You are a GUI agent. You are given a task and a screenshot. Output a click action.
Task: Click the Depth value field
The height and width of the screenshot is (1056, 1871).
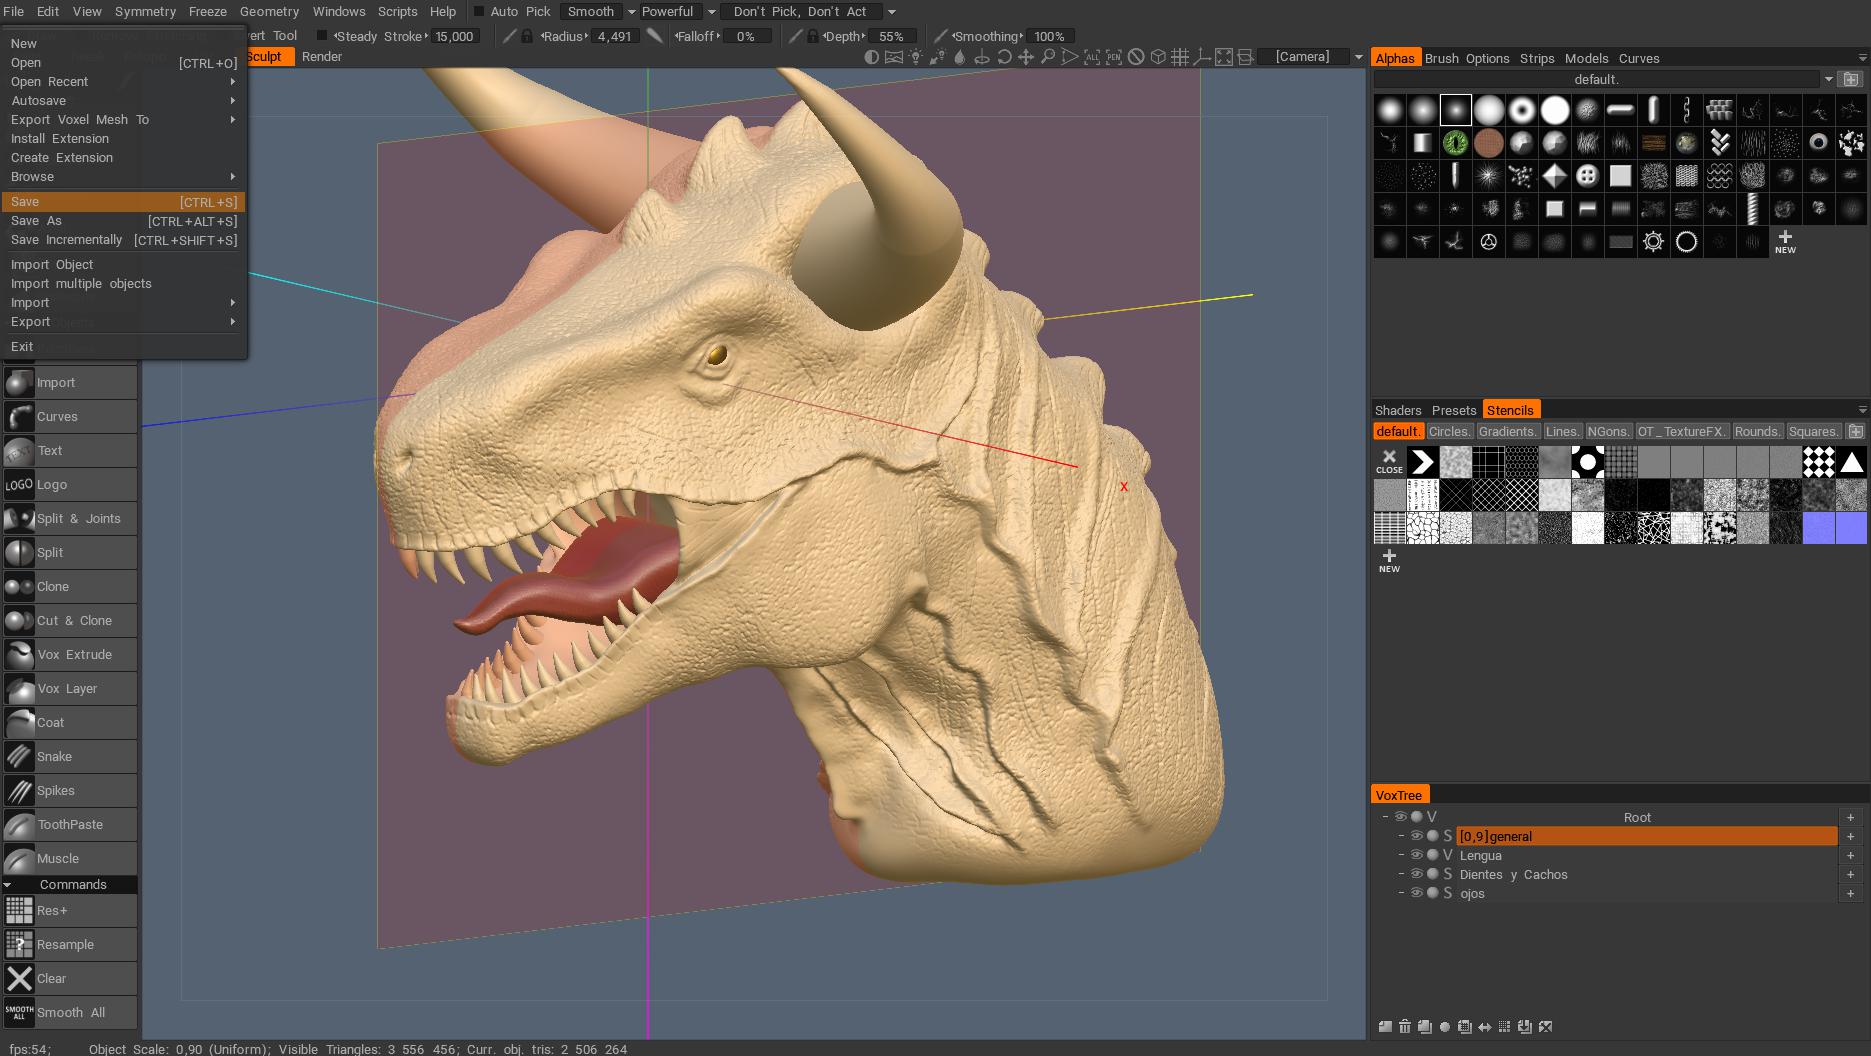coord(891,36)
